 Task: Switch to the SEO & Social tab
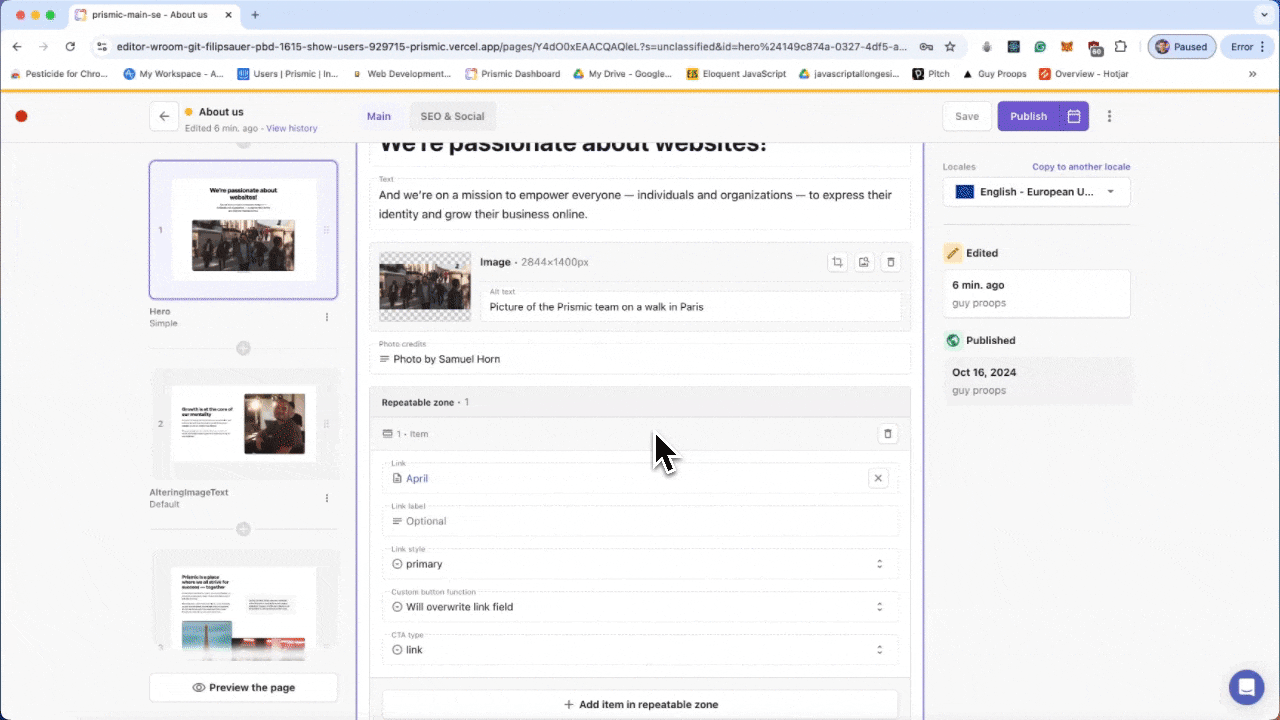[452, 116]
